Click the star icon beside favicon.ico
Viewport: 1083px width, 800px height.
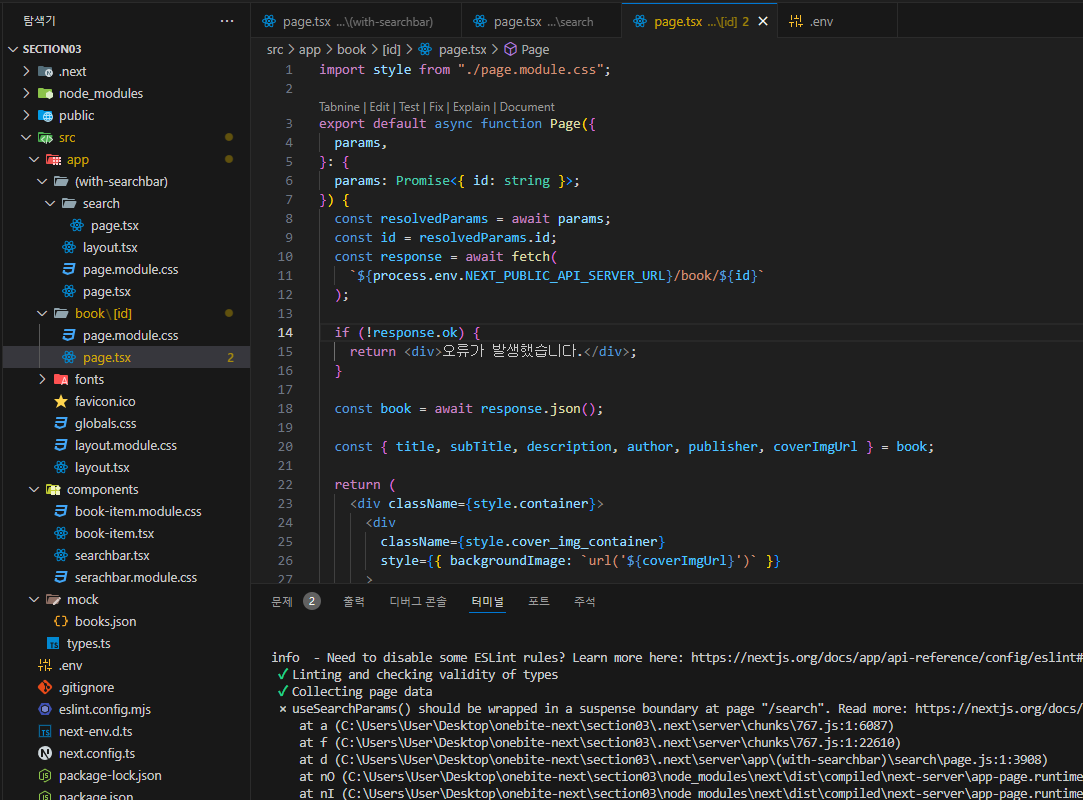point(61,401)
